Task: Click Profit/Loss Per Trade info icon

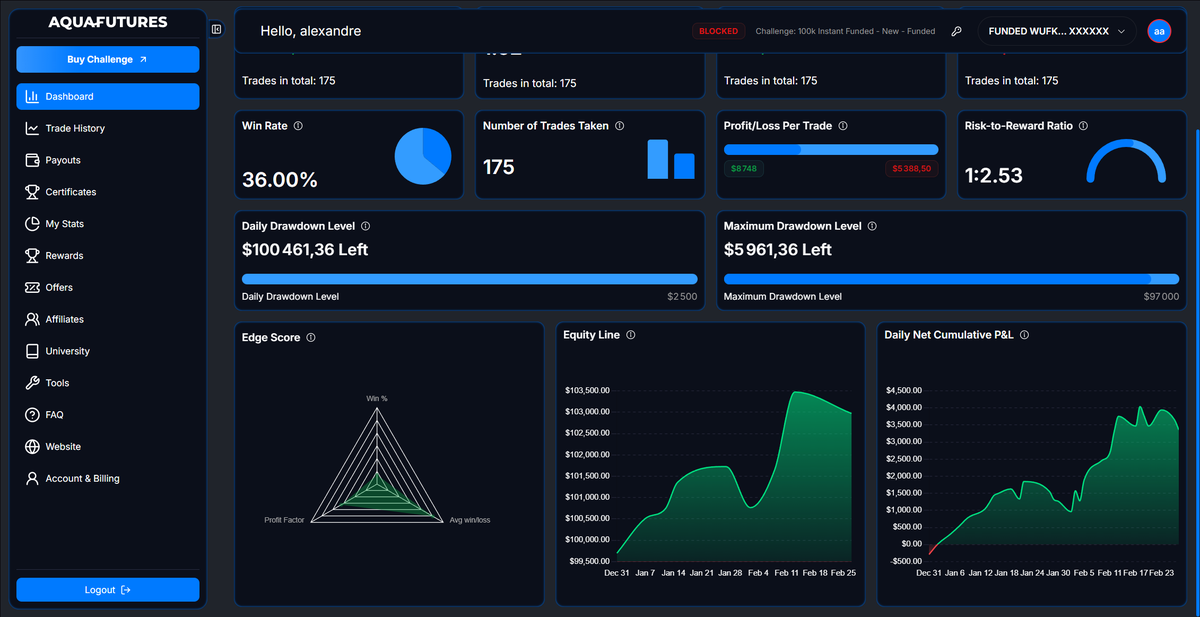Action: click(843, 126)
